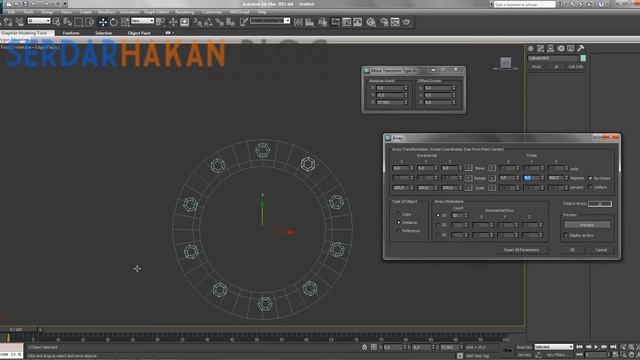The image size is (640, 360).
Task: Click Reset All Parameters button
Action: tap(521, 250)
